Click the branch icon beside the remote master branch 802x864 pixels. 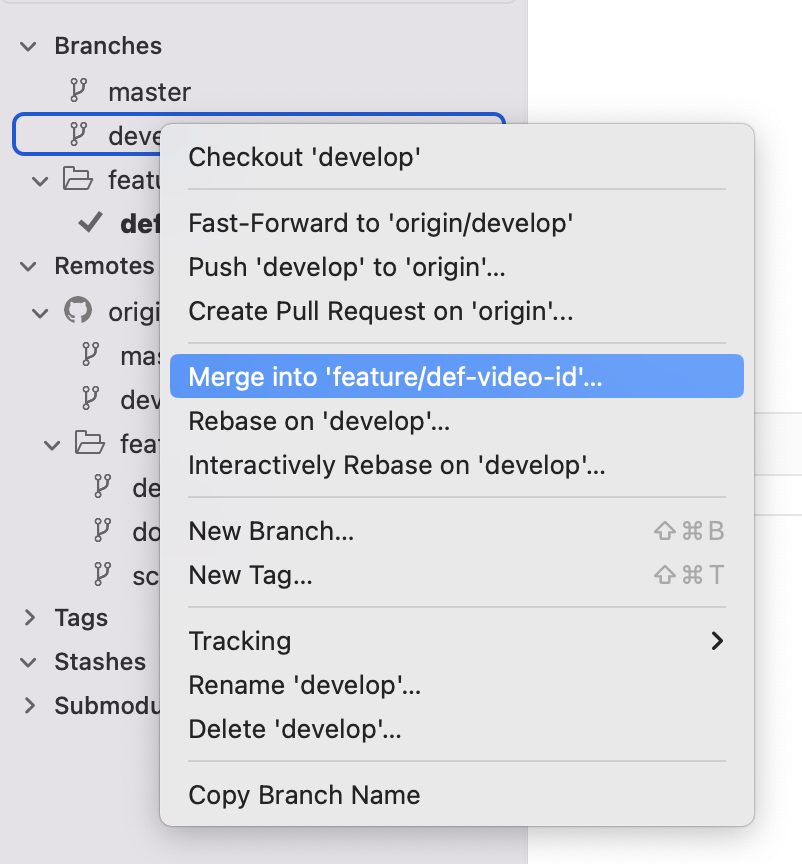(x=91, y=356)
